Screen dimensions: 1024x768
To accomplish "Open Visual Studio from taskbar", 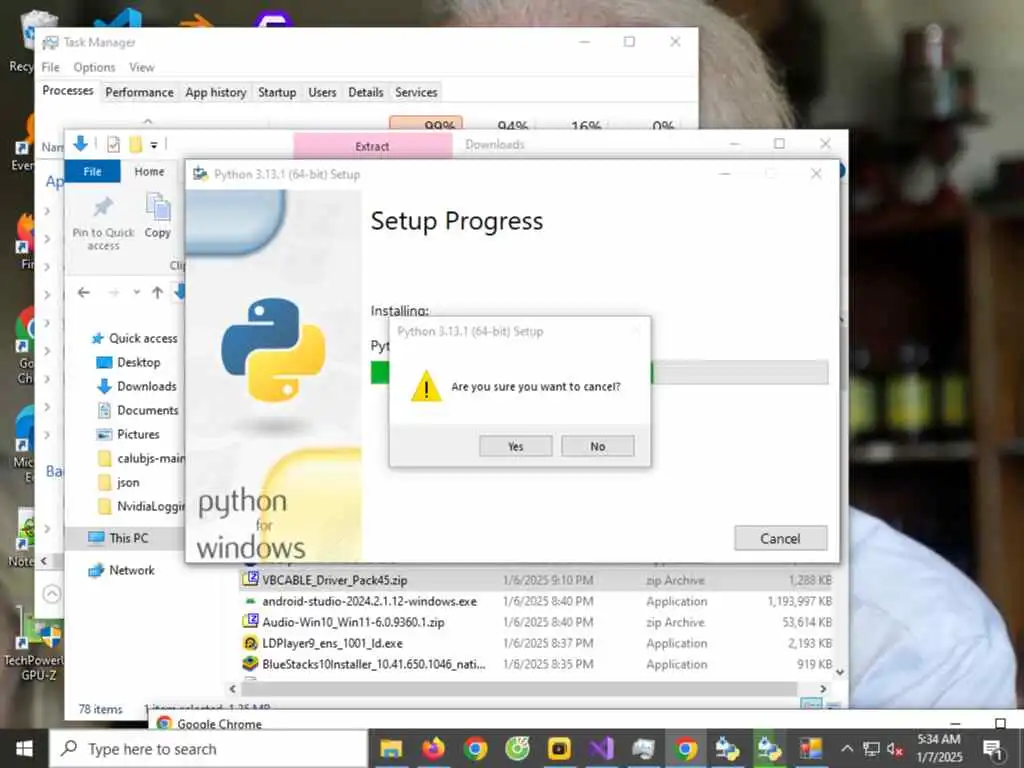I will pyautogui.click(x=601, y=748).
